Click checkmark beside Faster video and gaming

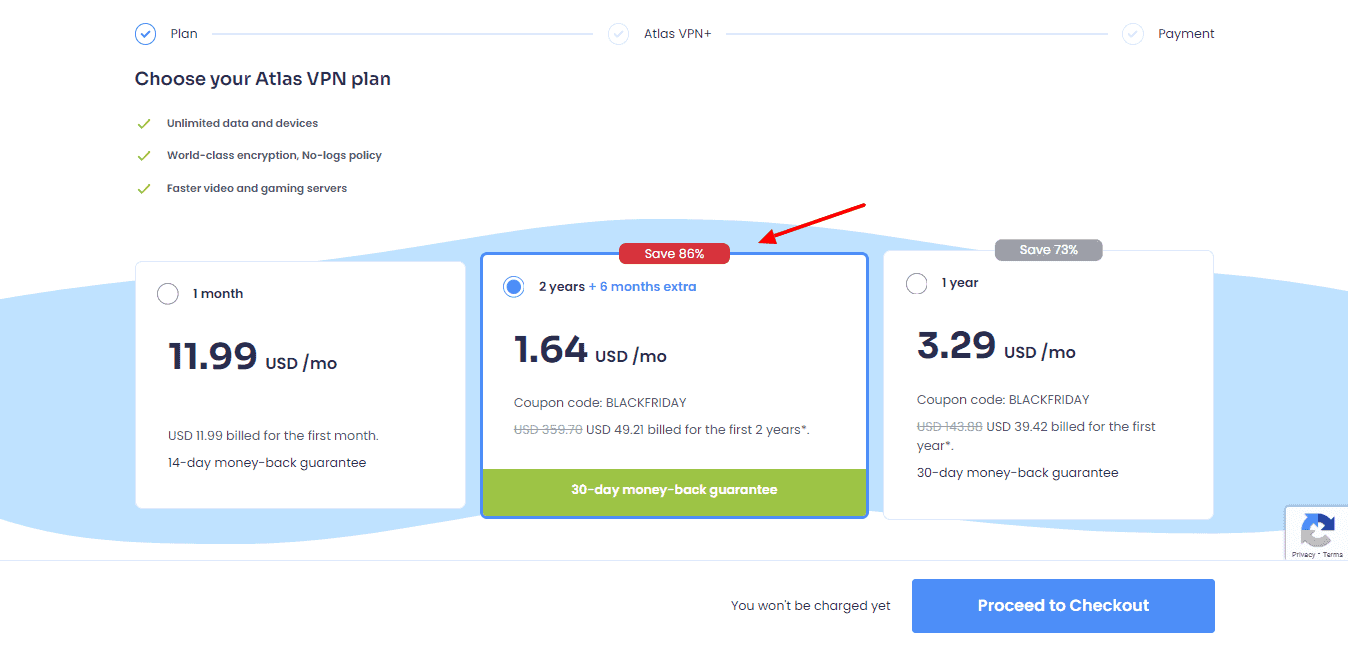(144, 188)
